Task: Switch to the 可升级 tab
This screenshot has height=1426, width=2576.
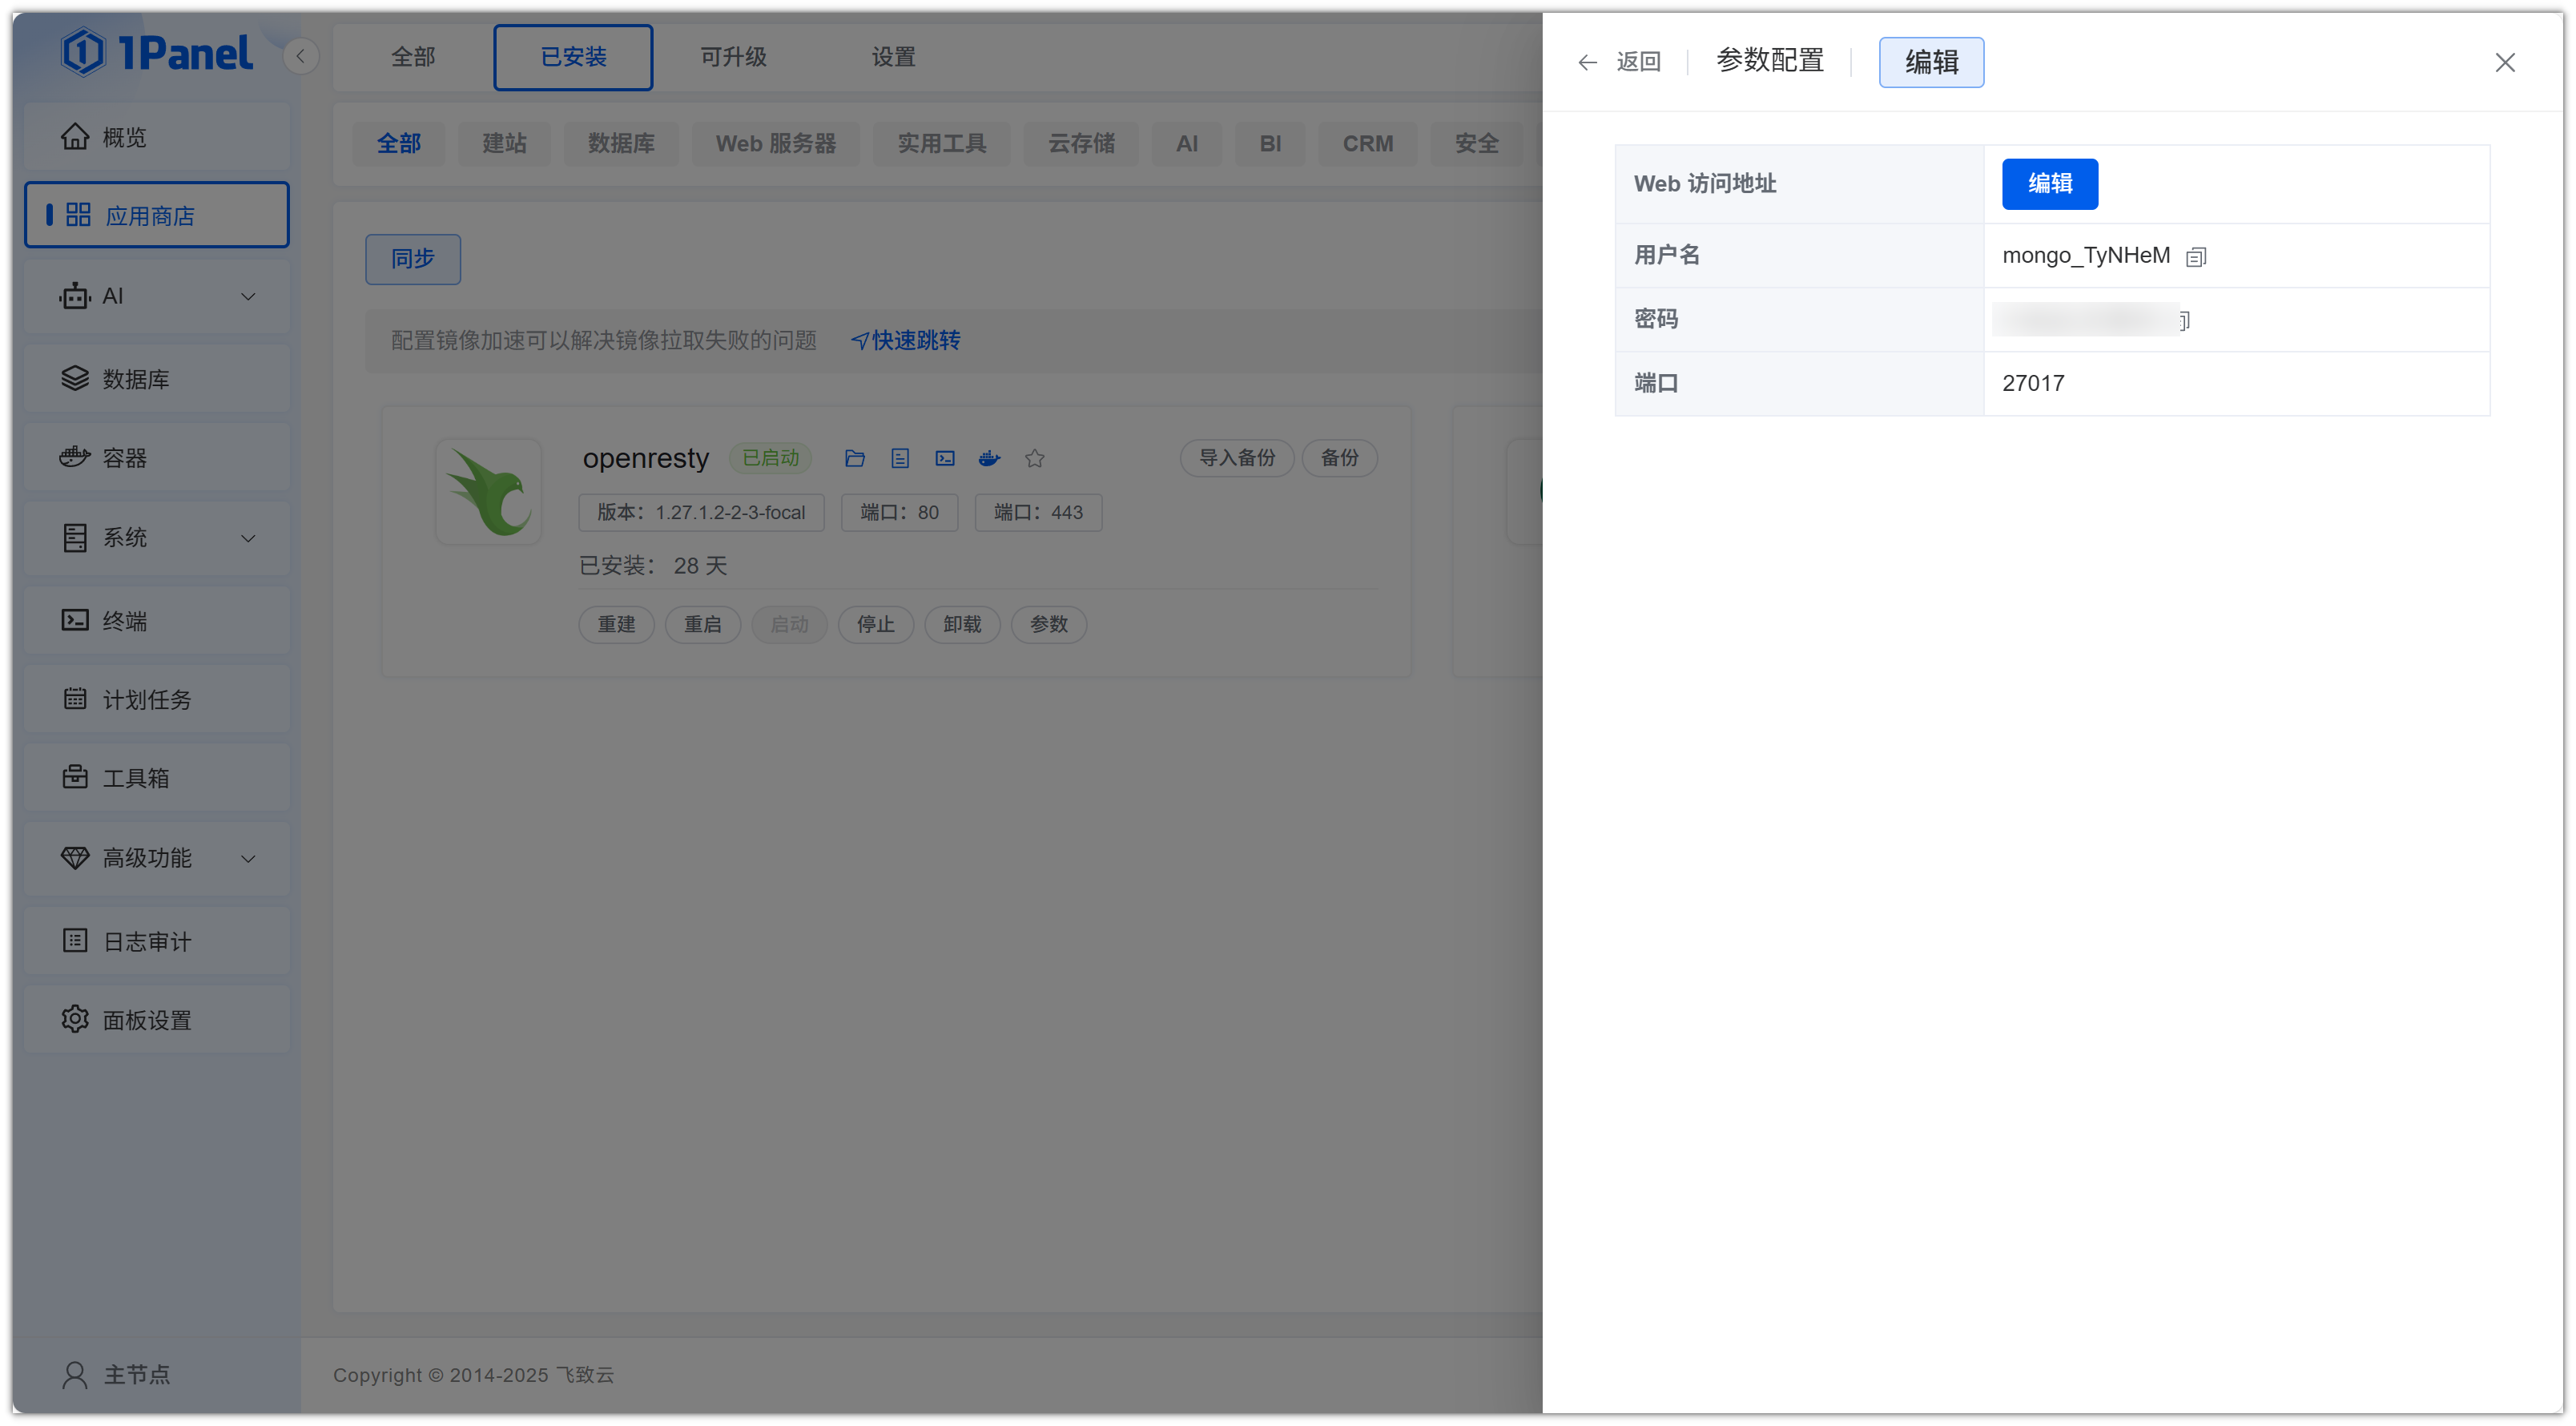Action: 733,57
